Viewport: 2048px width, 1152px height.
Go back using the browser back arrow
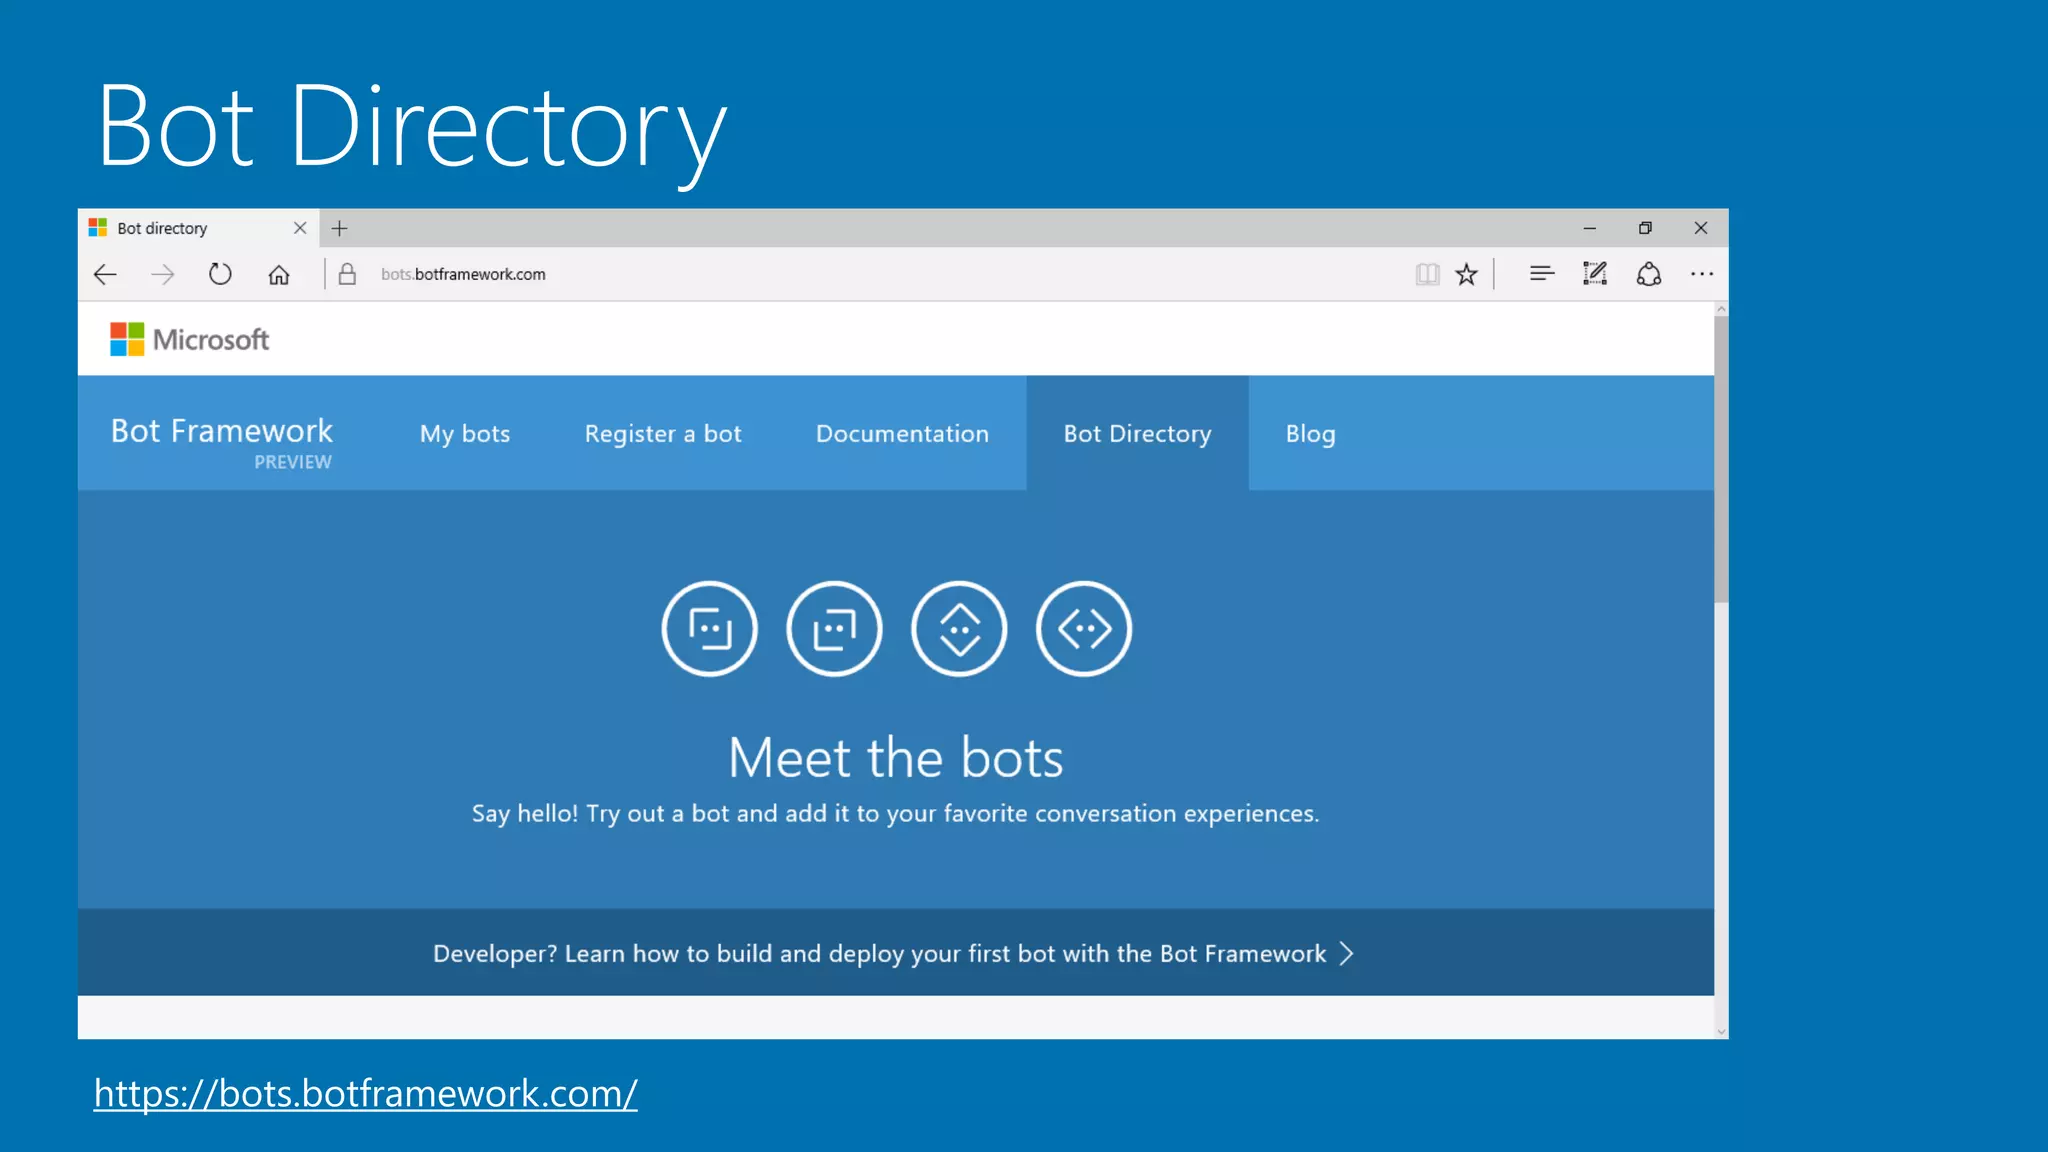tap(105, 274)
